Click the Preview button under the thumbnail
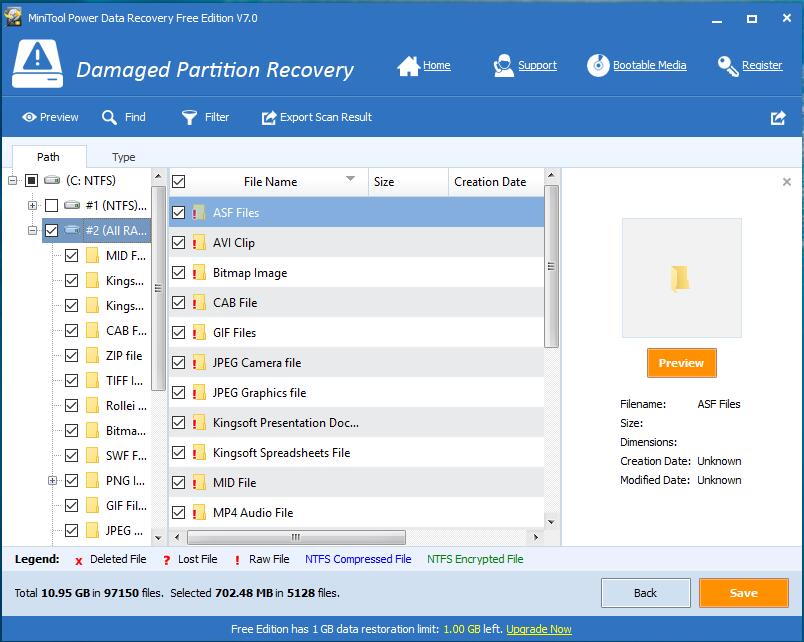 click(681, 364)
